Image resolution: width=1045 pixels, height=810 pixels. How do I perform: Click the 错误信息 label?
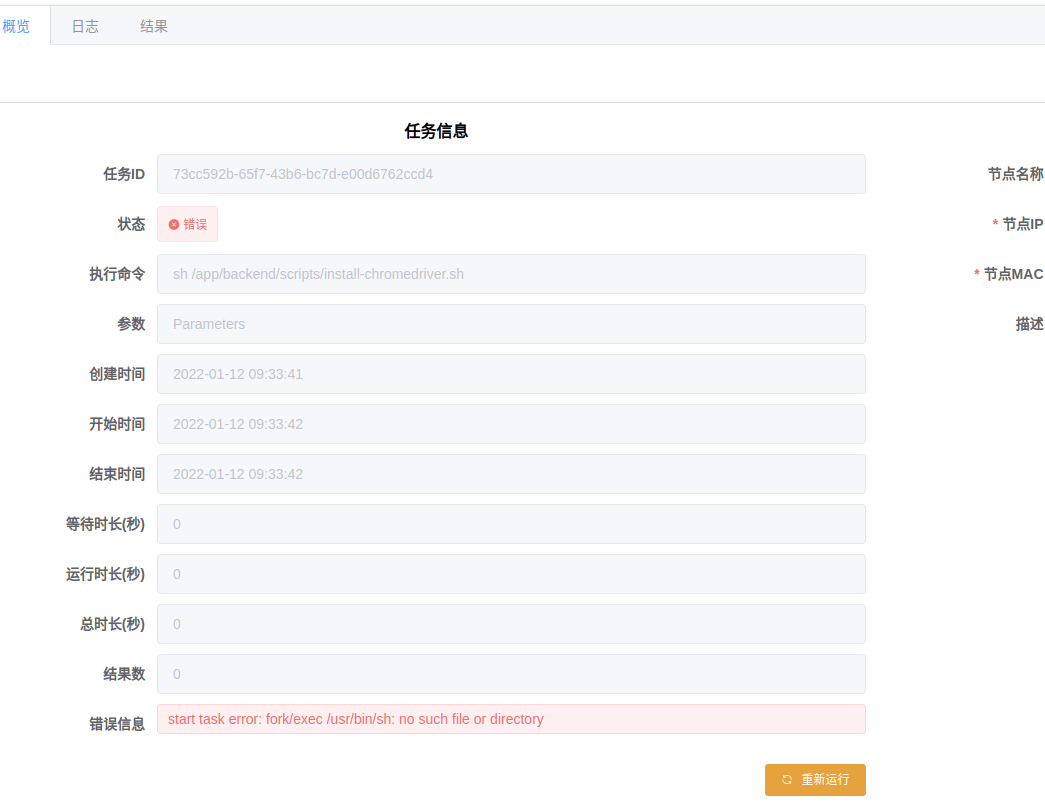pos(117,724)
